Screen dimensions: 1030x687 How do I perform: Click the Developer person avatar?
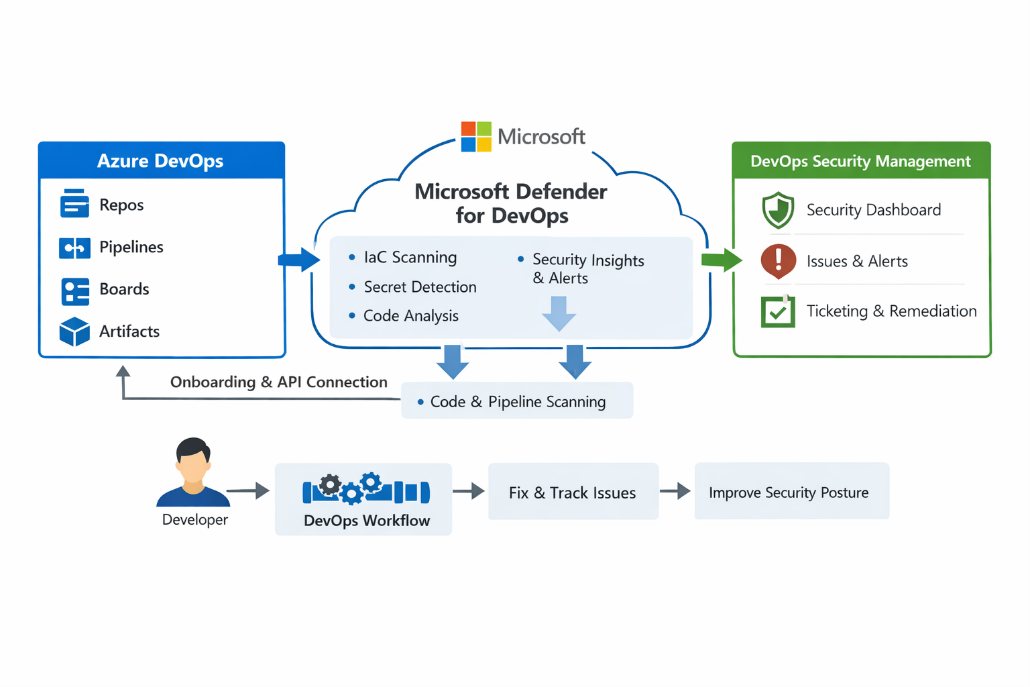tap(193, 472)
